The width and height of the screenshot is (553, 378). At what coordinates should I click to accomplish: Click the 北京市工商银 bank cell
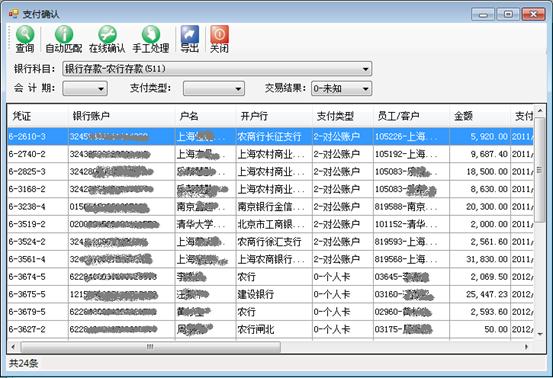click(x=274, y=224)
